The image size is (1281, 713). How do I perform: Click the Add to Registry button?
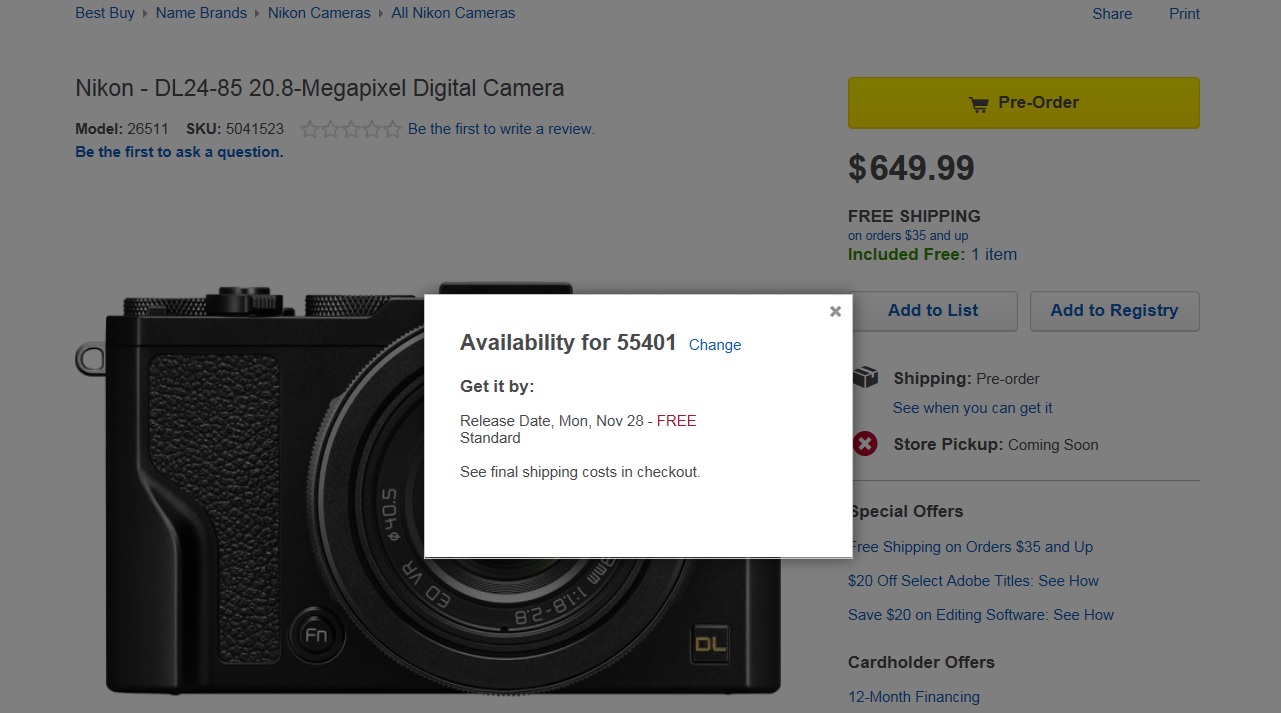tap(1114, 311)
